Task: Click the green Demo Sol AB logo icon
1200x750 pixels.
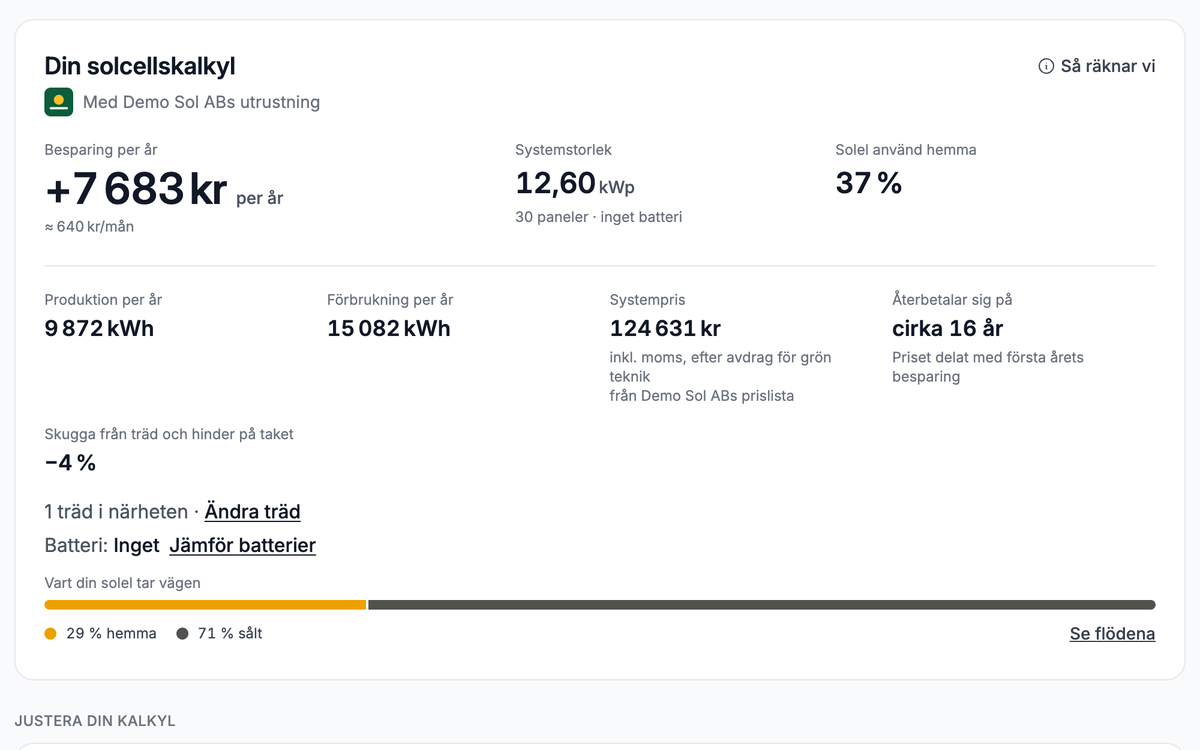Action: click(x=59, y=102)
